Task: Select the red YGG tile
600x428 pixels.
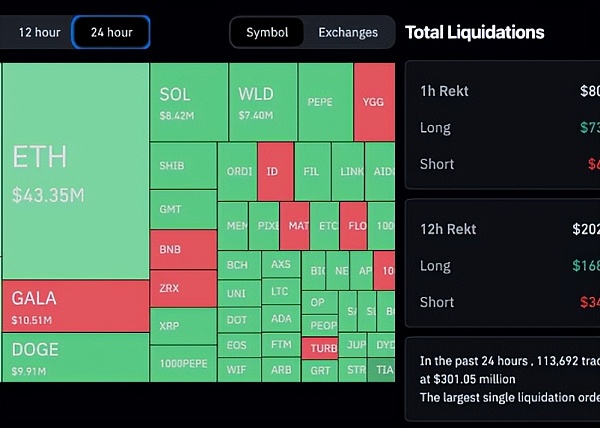Action: 374,102
